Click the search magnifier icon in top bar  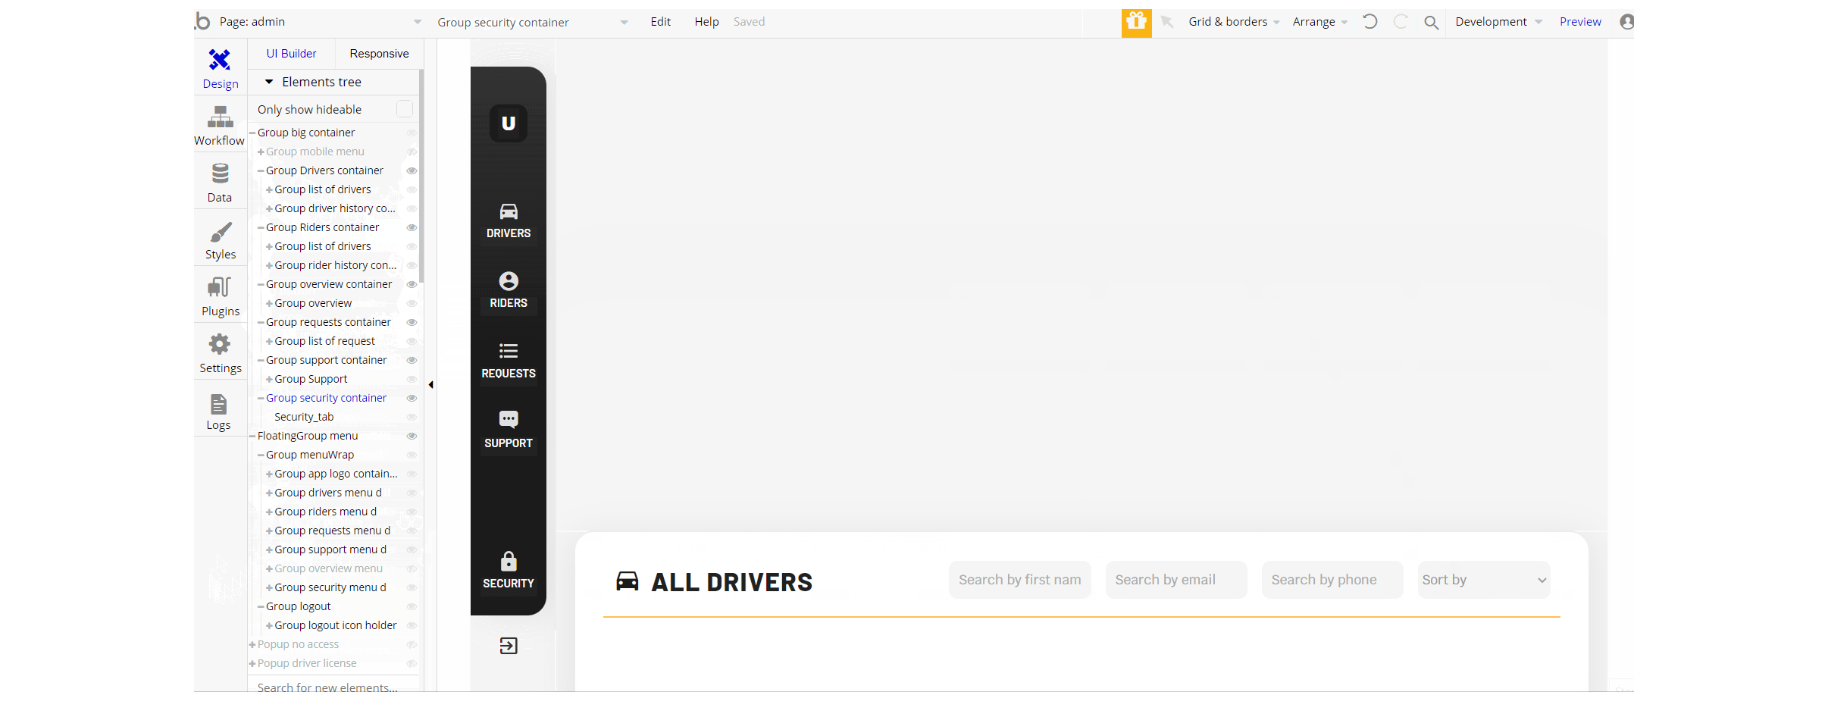[x=1431, y=22]
